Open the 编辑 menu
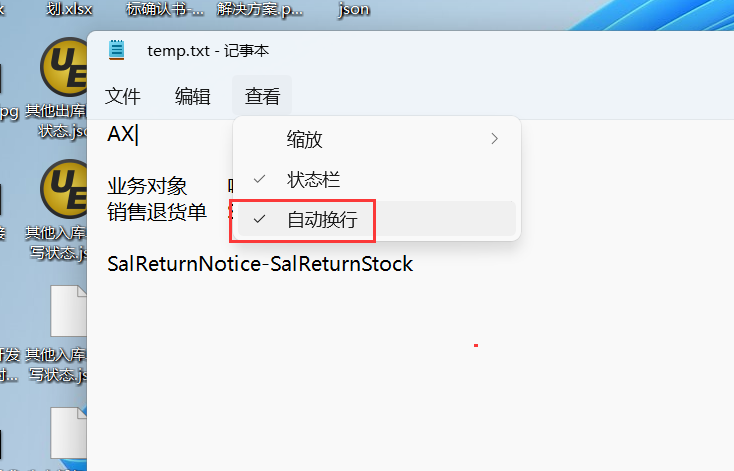The image size is (734, 471). (x=192, y=96)
